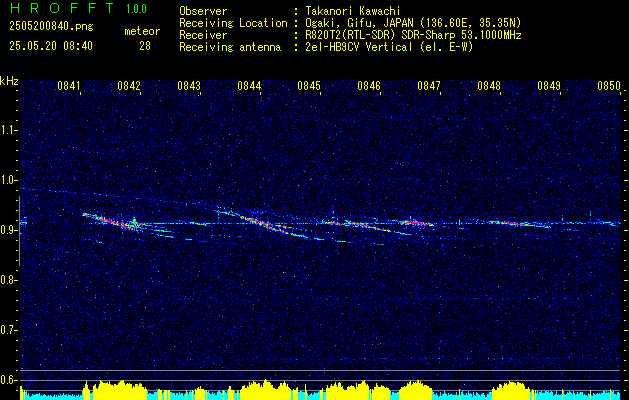Click time marker 0850
The width and height of the screenshot is (629, 400).
click(x=609, y=86)
